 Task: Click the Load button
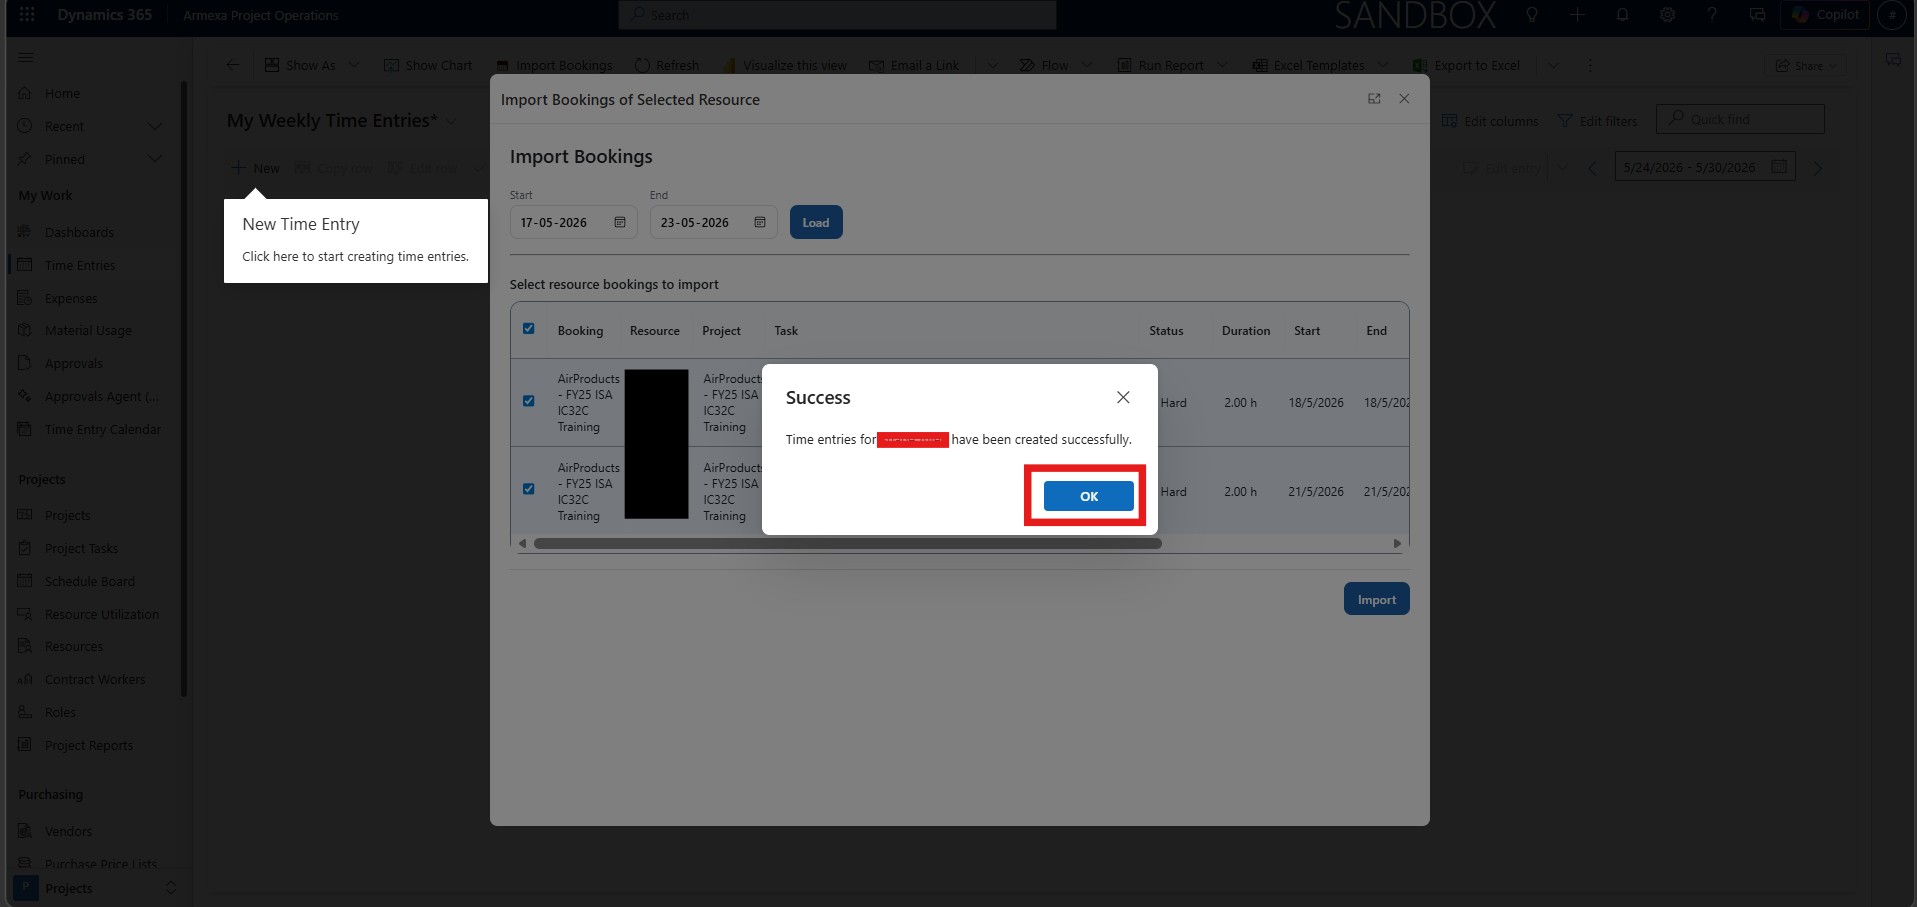[816, 222]
